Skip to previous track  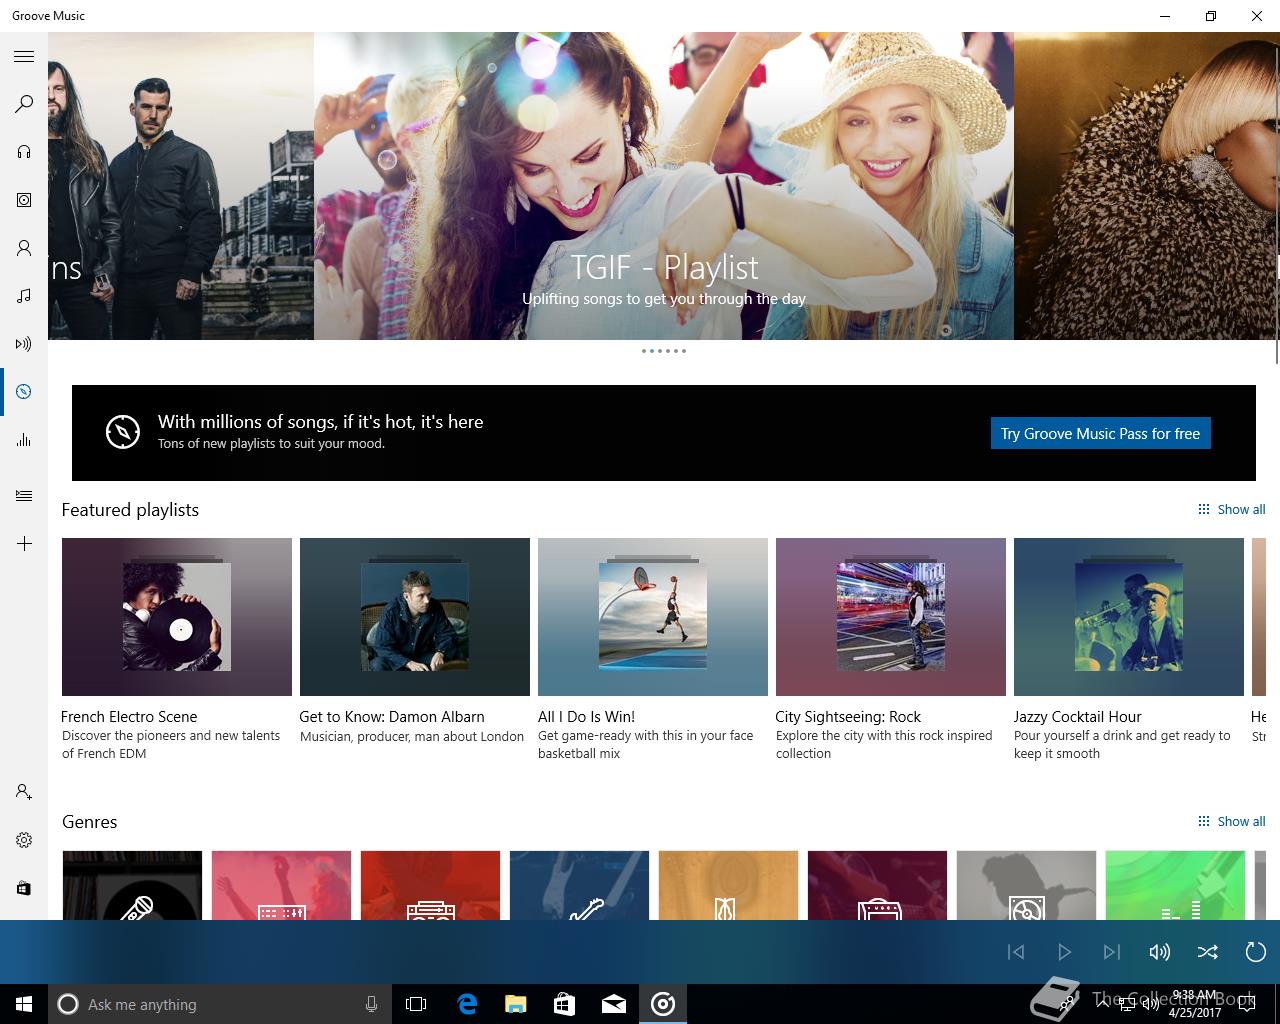pyautogui.click(x=1016, y=952)
